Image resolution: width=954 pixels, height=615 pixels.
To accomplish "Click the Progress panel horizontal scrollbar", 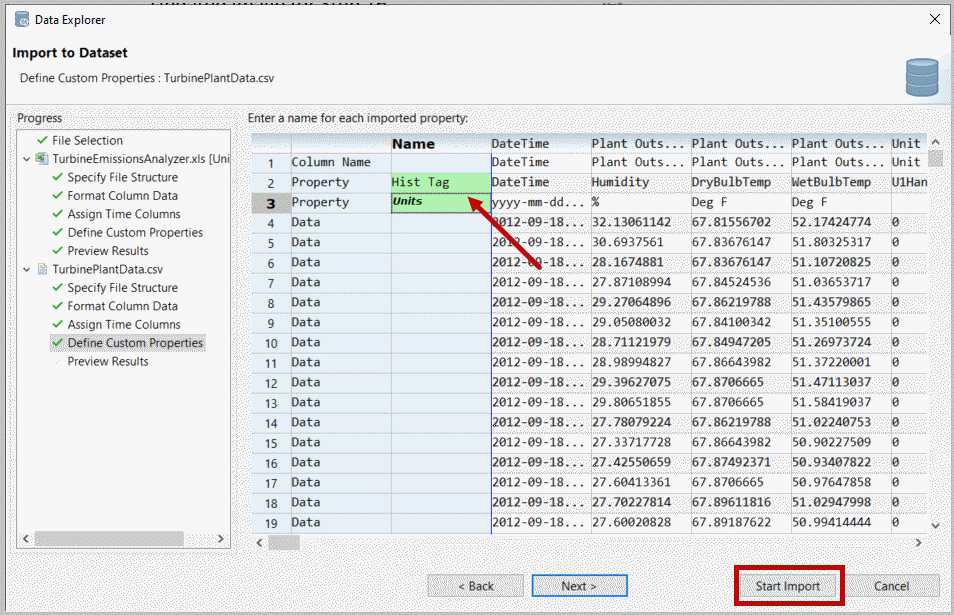I will tap(100, 538).
